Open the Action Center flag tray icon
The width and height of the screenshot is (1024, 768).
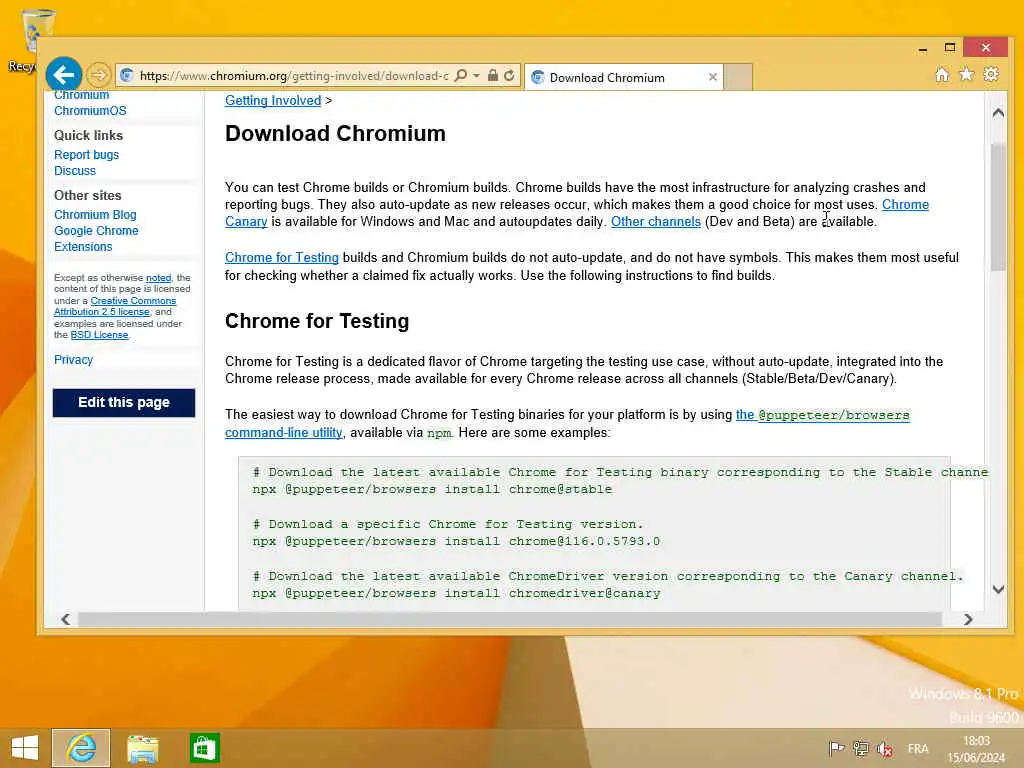point(836,749)
